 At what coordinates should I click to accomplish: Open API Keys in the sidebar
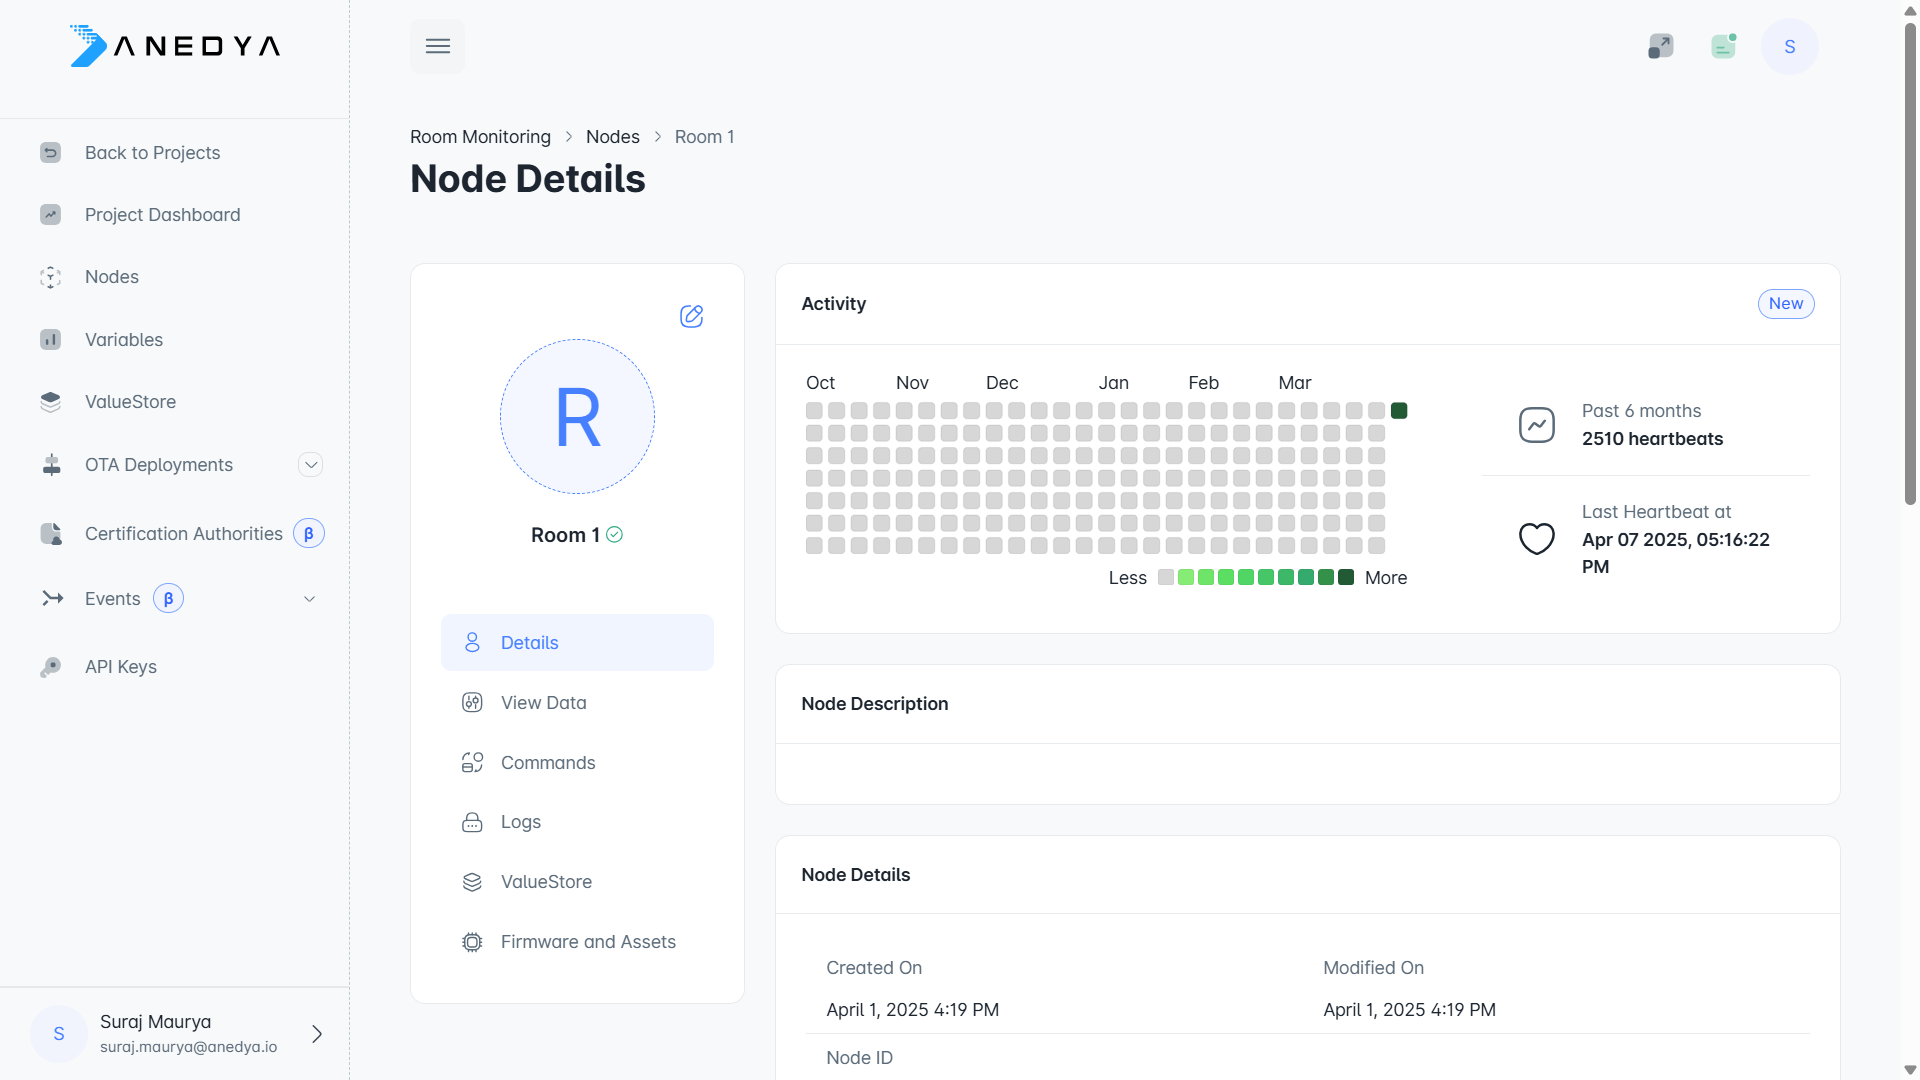pos(120,666)
